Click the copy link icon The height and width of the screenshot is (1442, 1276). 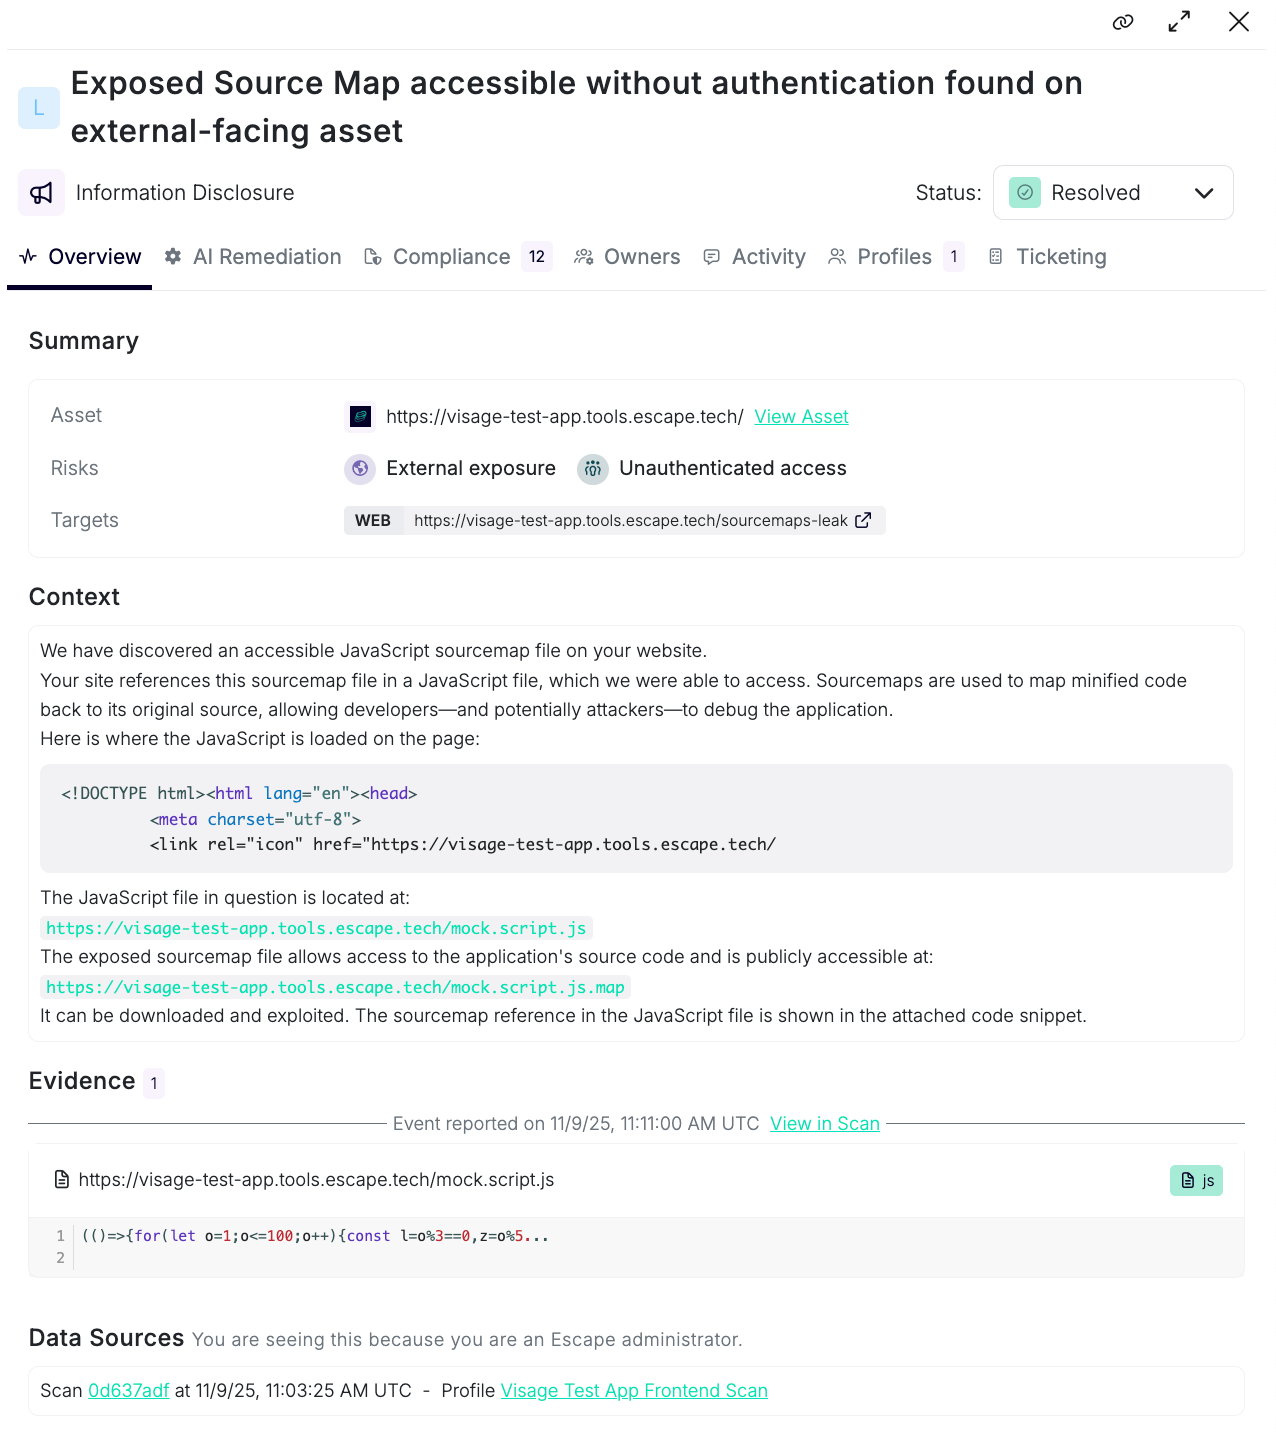click(x=1123, y=22)
